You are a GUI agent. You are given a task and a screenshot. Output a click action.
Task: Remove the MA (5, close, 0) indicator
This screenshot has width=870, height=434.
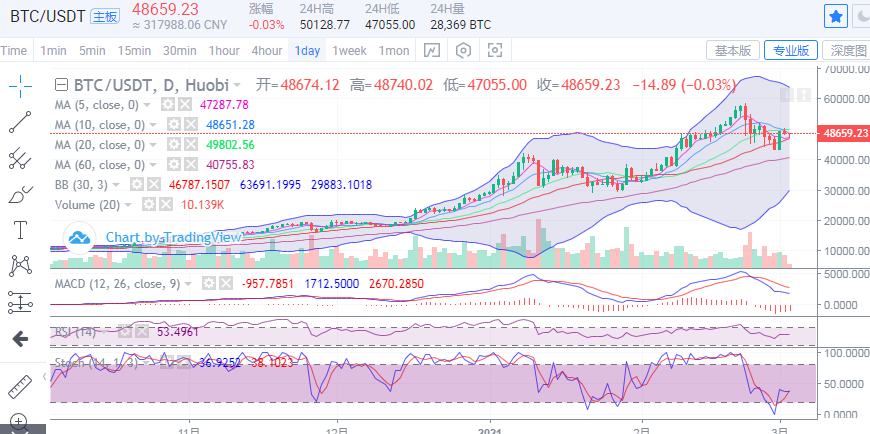(185, 104)
